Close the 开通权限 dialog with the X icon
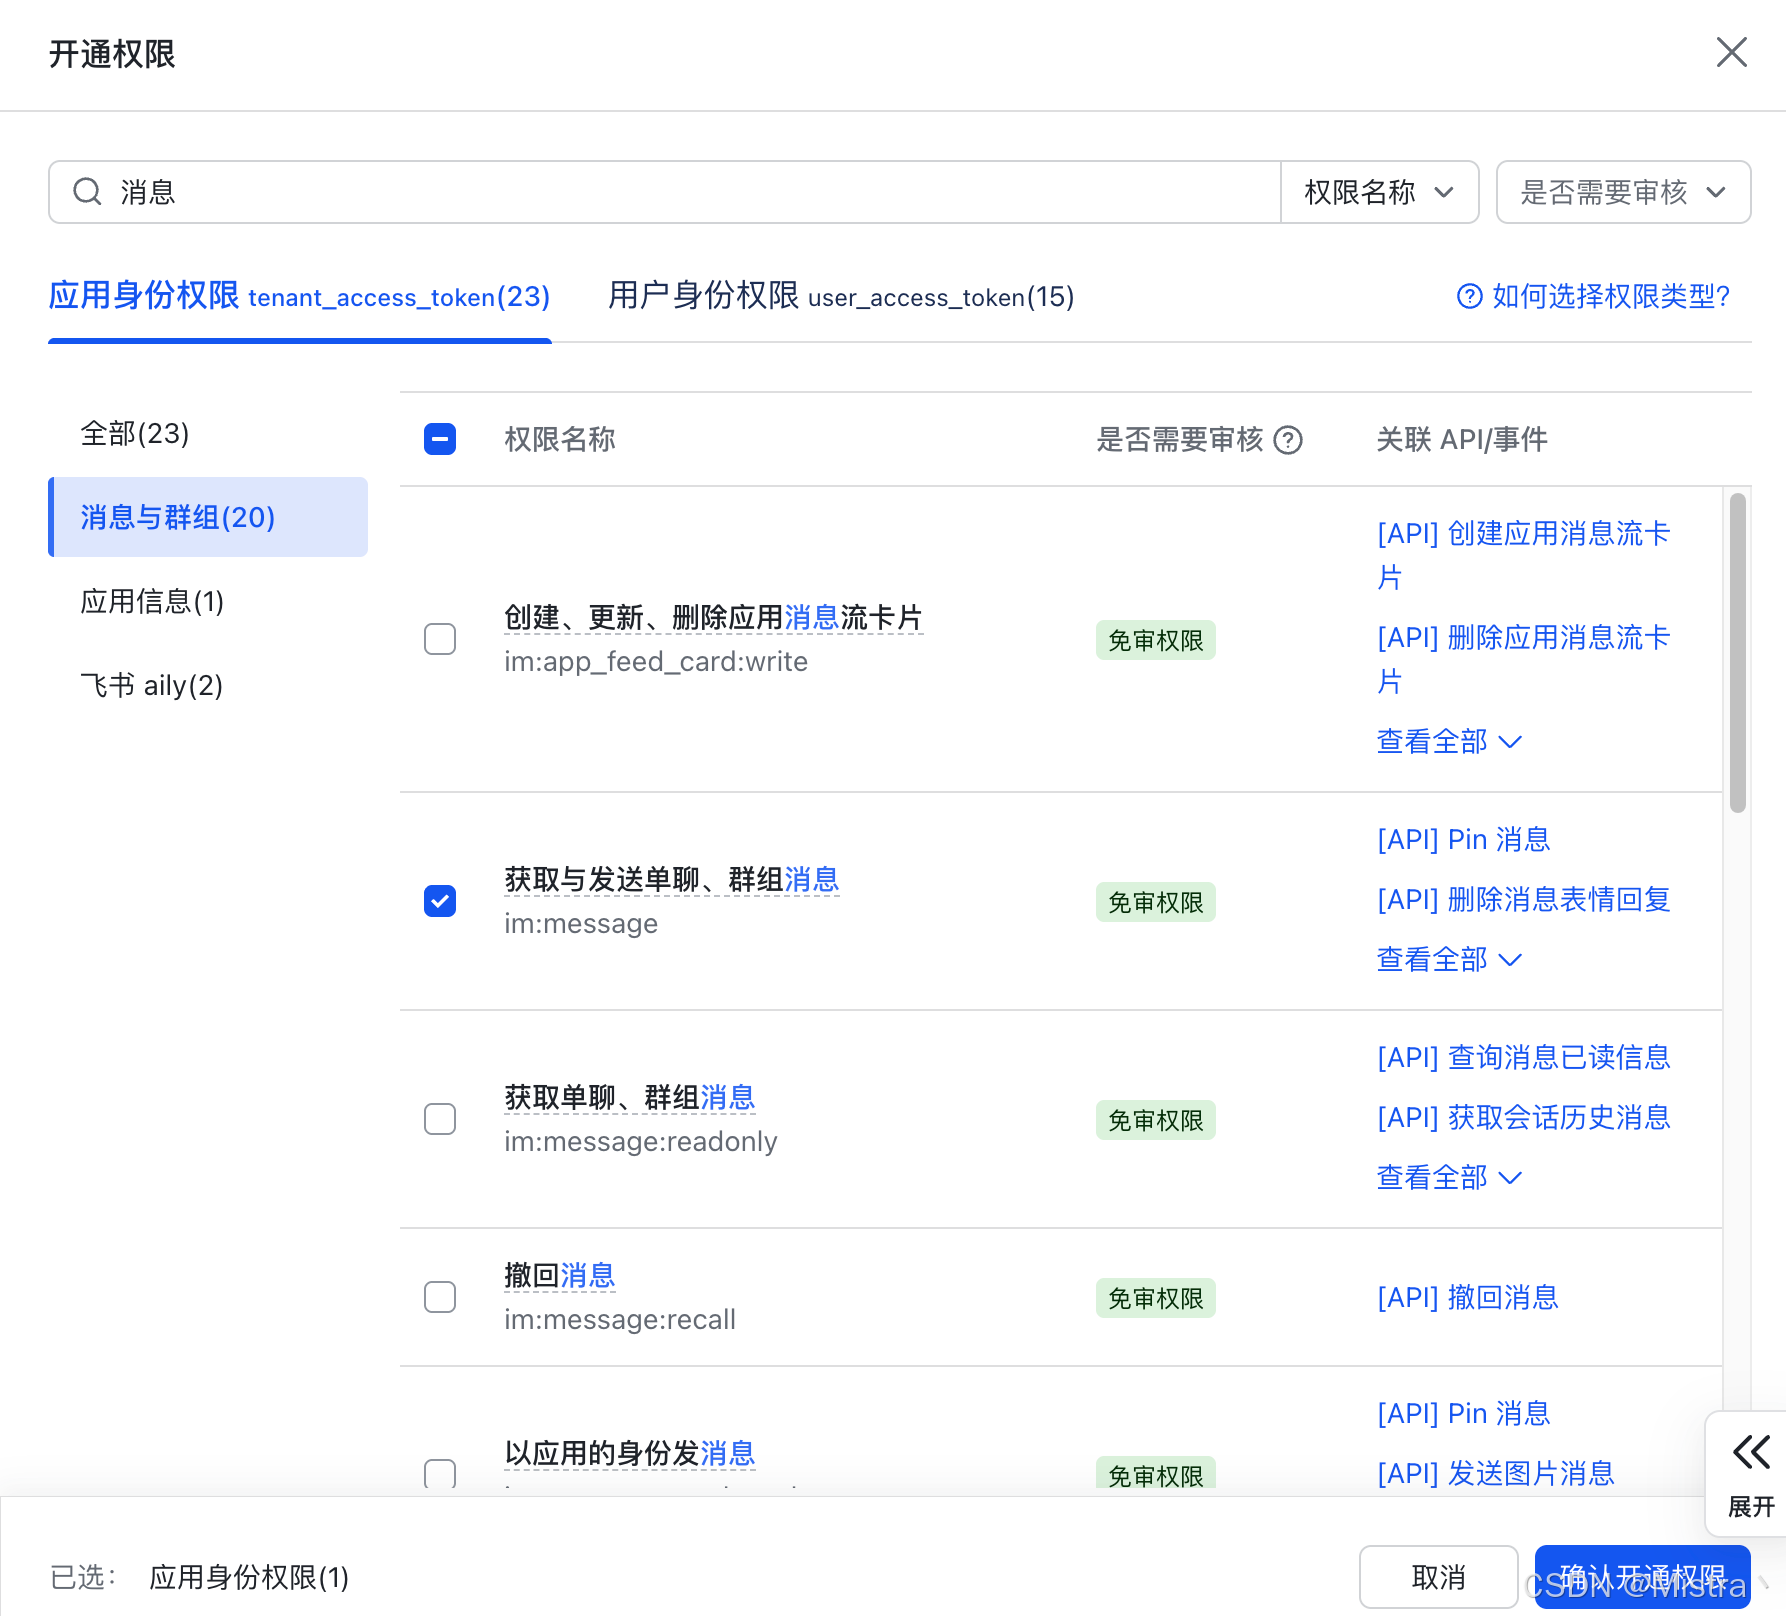This screenshot has height=1616, width=1786. point(1731,53)
